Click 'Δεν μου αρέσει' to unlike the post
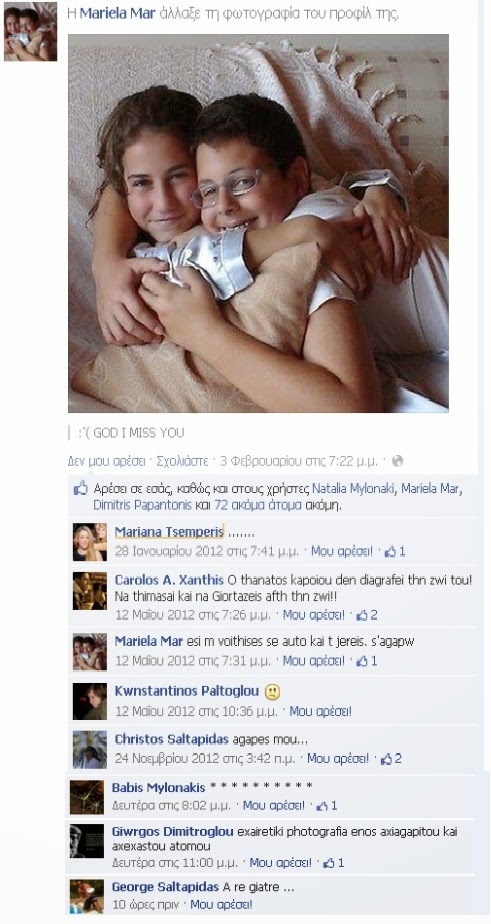This screenshot has width=491, height=924. pos(107,461)
